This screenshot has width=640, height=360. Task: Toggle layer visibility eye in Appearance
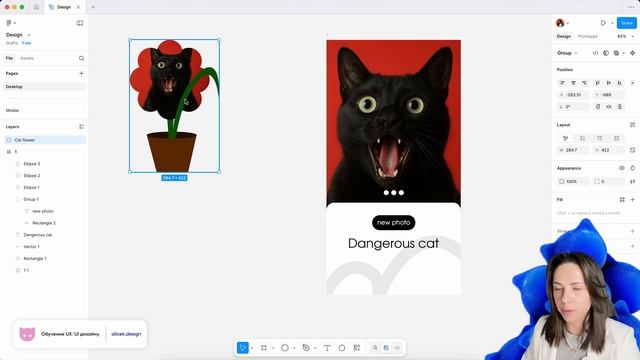coord(622,168)
